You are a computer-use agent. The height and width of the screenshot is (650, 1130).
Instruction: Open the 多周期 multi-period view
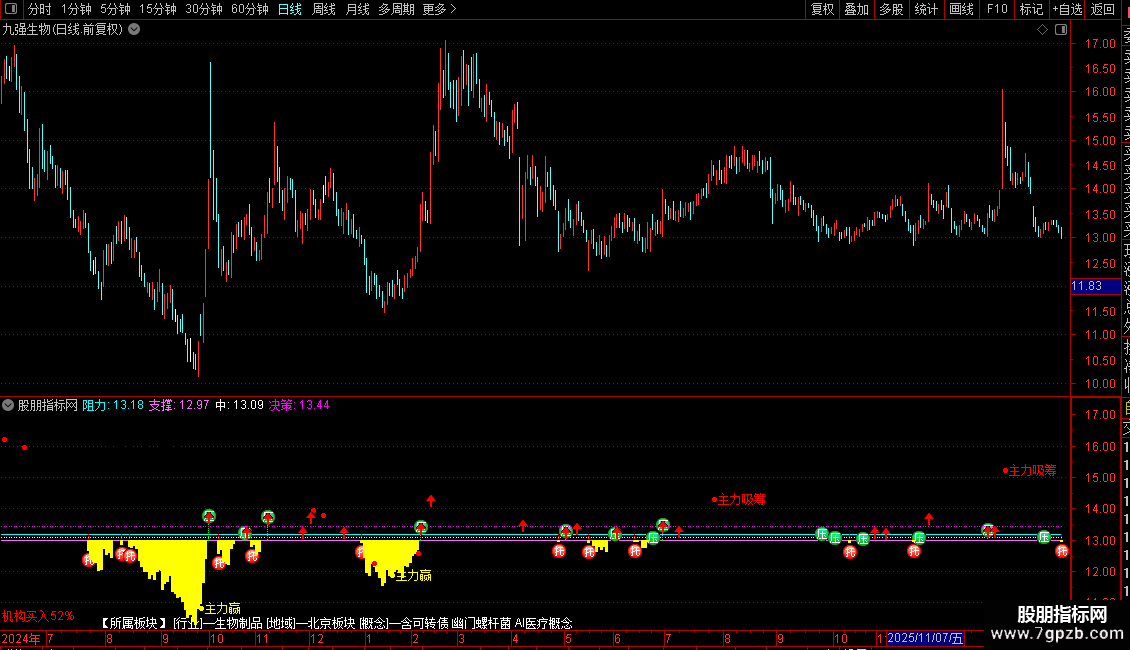coord(396,9)
